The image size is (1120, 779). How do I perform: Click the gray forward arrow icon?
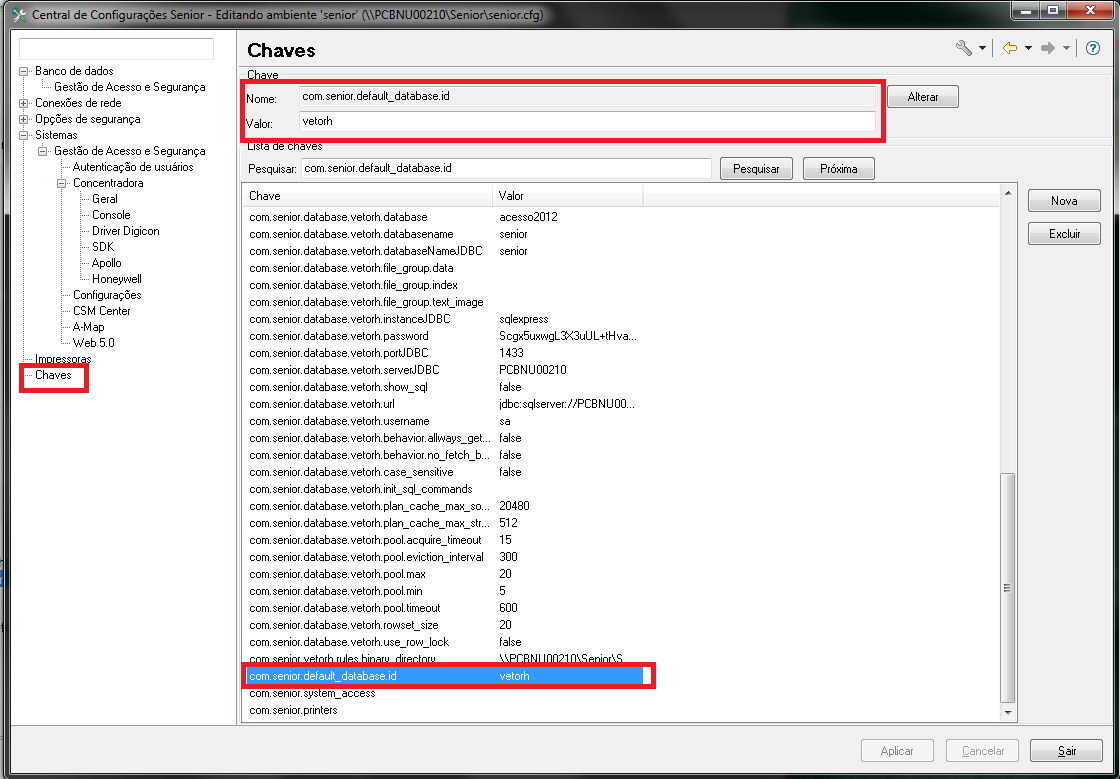1048,48
